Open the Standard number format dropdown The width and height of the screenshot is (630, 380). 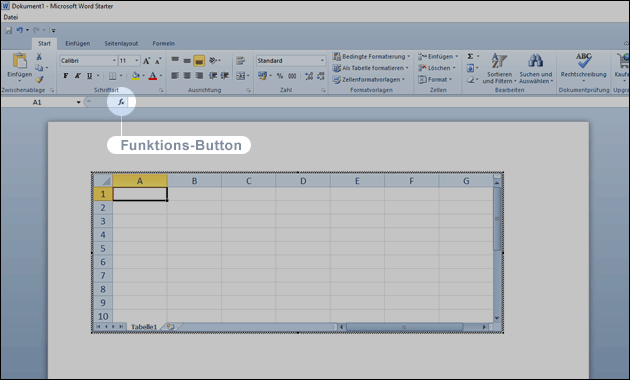pyautogui.click(x=322, y=61)
